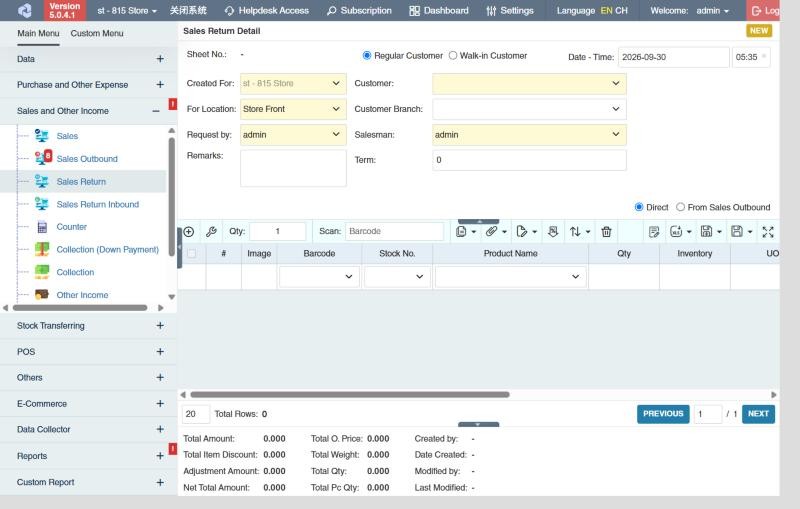Click the app logo in the top bar
This screenshot has width=800, height=509.
24,10
